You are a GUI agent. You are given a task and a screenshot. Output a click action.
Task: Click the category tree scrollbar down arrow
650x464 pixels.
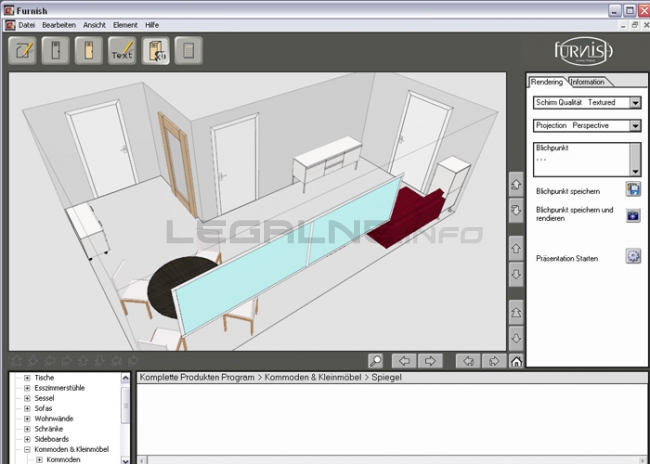tap(126, 460)
